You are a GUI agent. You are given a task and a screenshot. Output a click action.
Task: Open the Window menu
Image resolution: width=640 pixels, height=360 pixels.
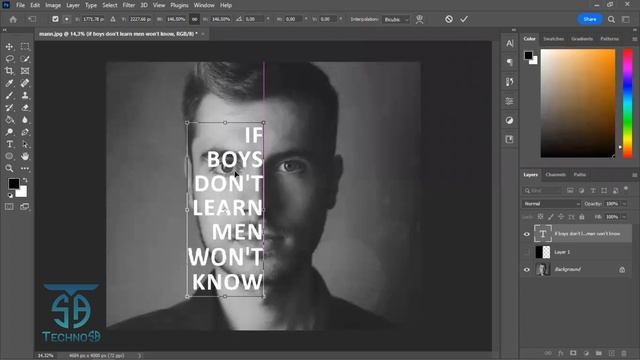(204, 5)
